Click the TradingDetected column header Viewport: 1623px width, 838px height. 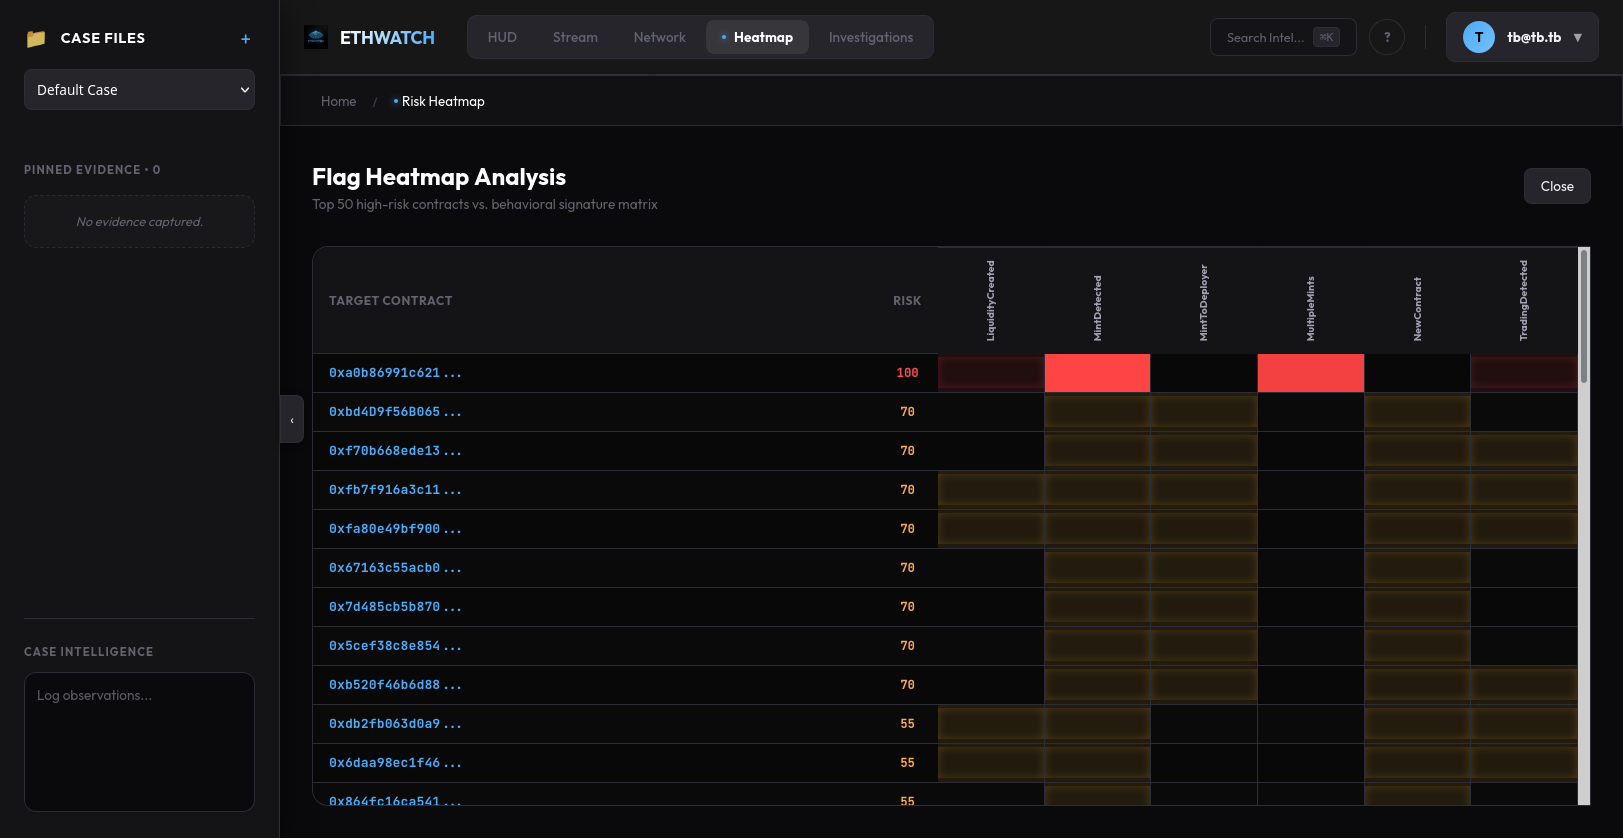tap(1524, 301)
